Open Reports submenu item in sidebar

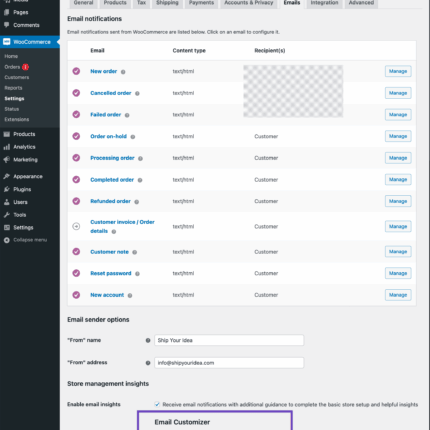(x=13, y=88)
